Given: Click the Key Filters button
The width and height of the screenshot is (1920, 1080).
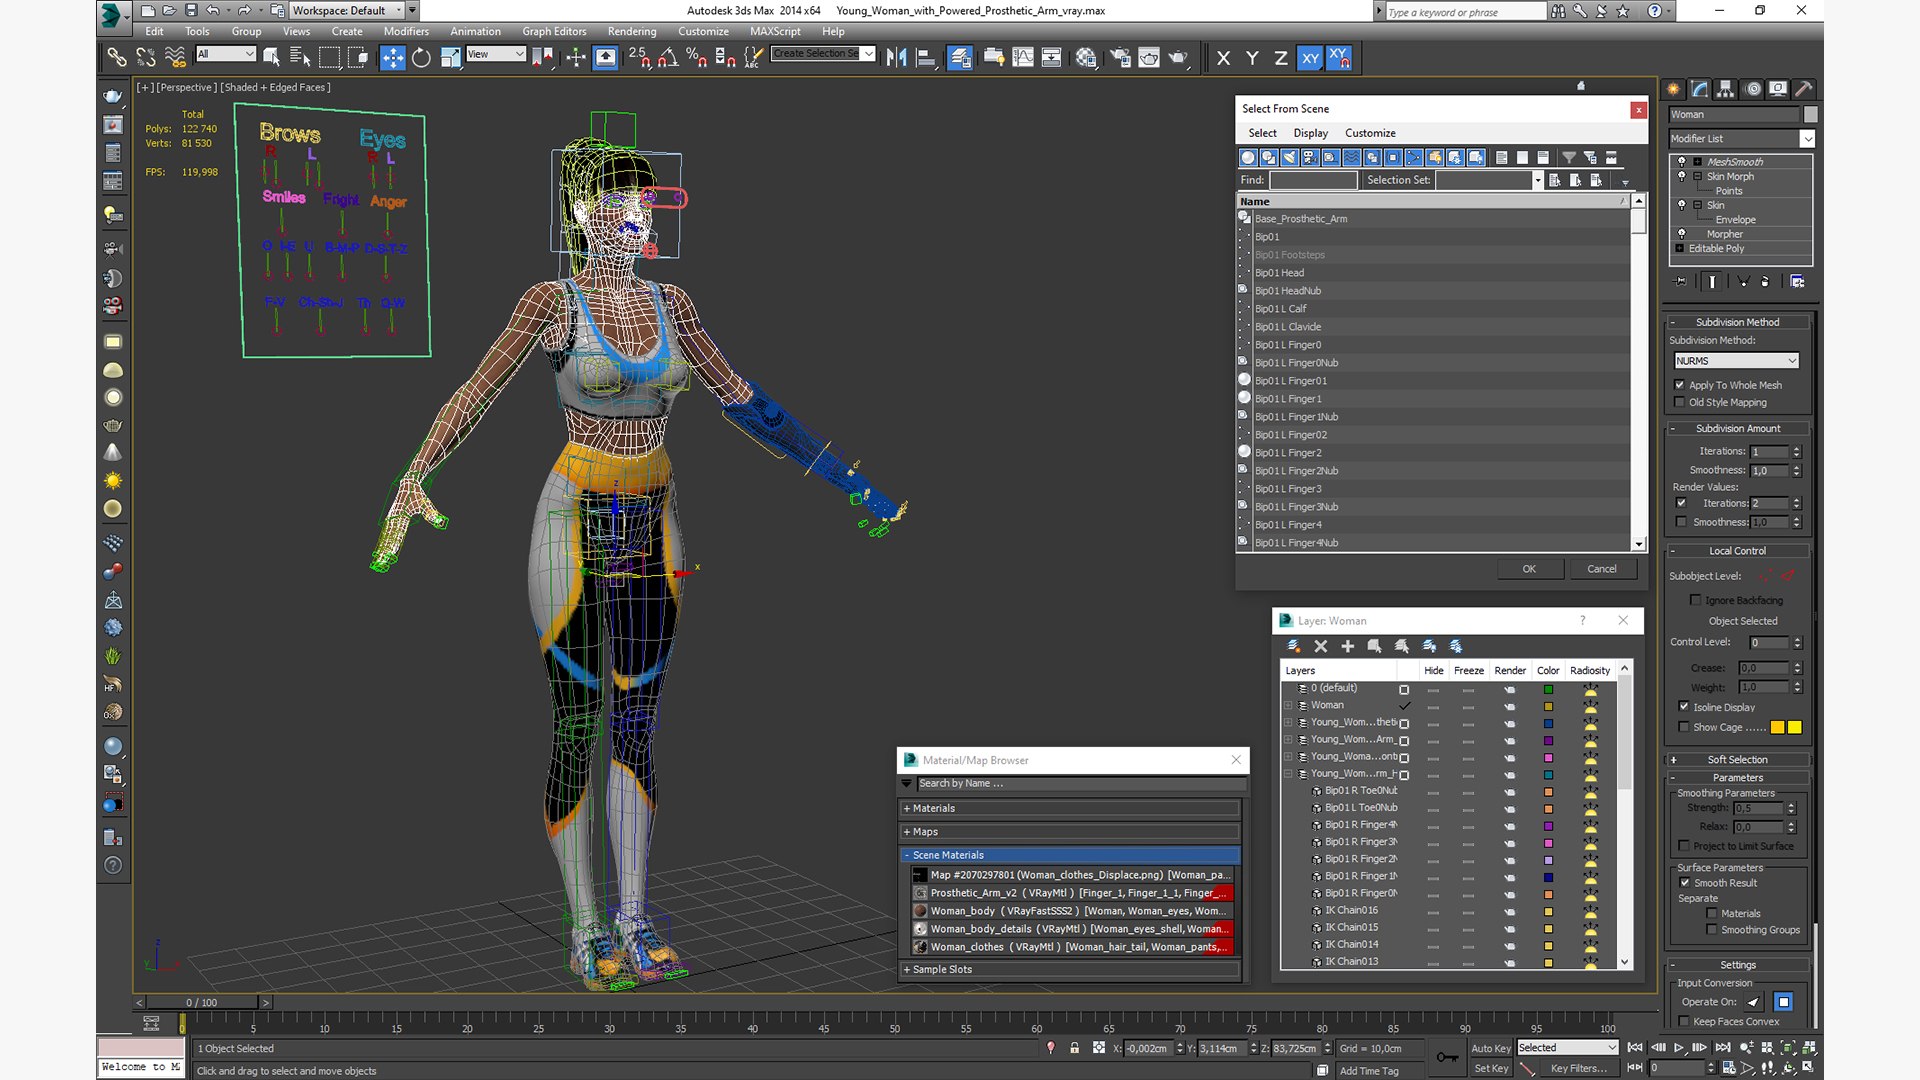Looking at the screenshot, I should pos(1578,1068).
